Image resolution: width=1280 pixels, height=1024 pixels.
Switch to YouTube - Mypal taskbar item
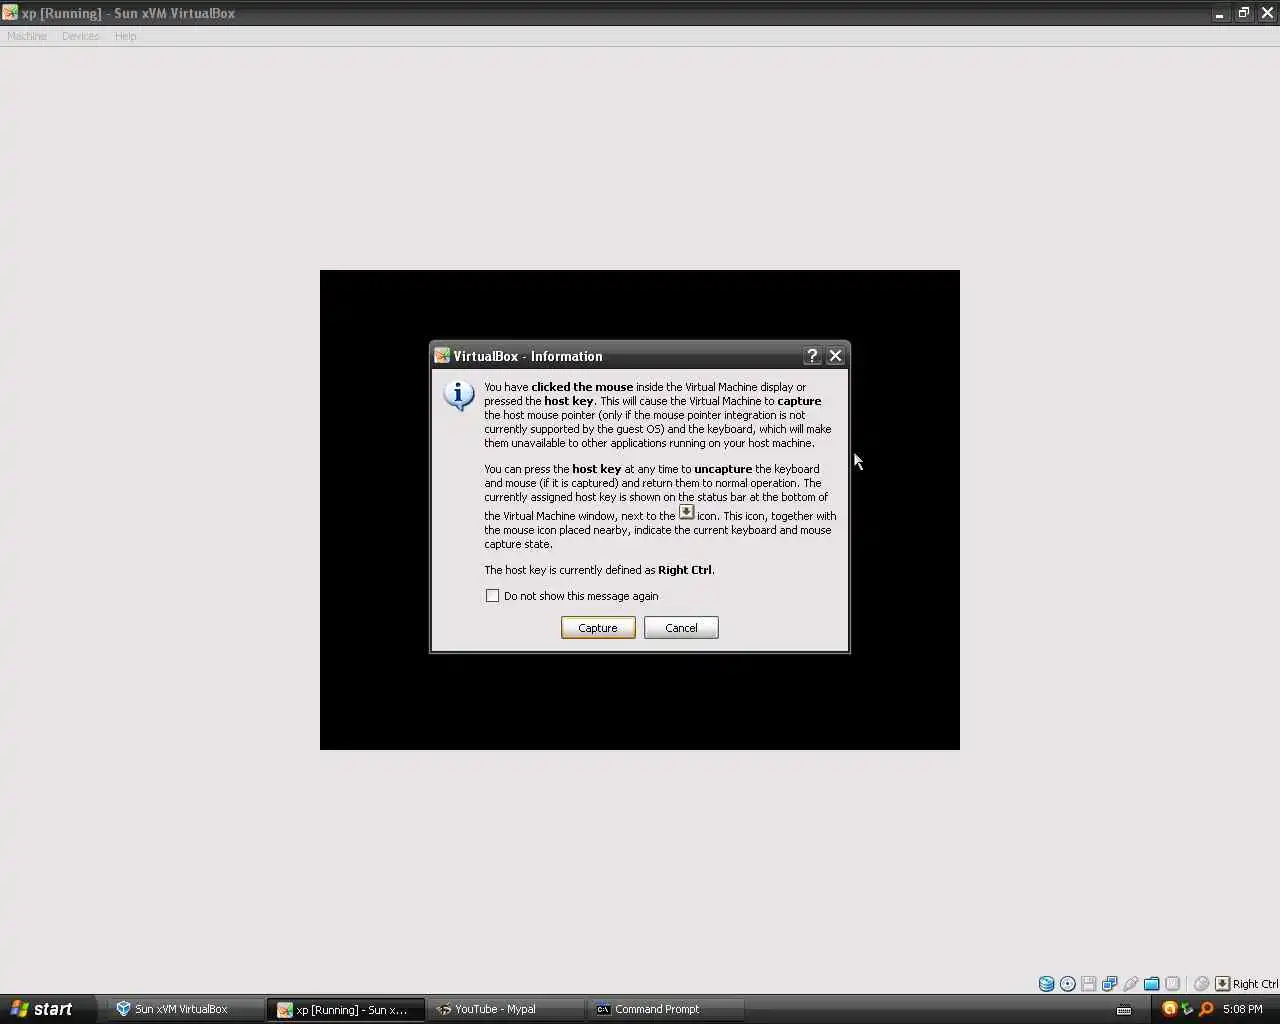click(x=505, y=1009)
